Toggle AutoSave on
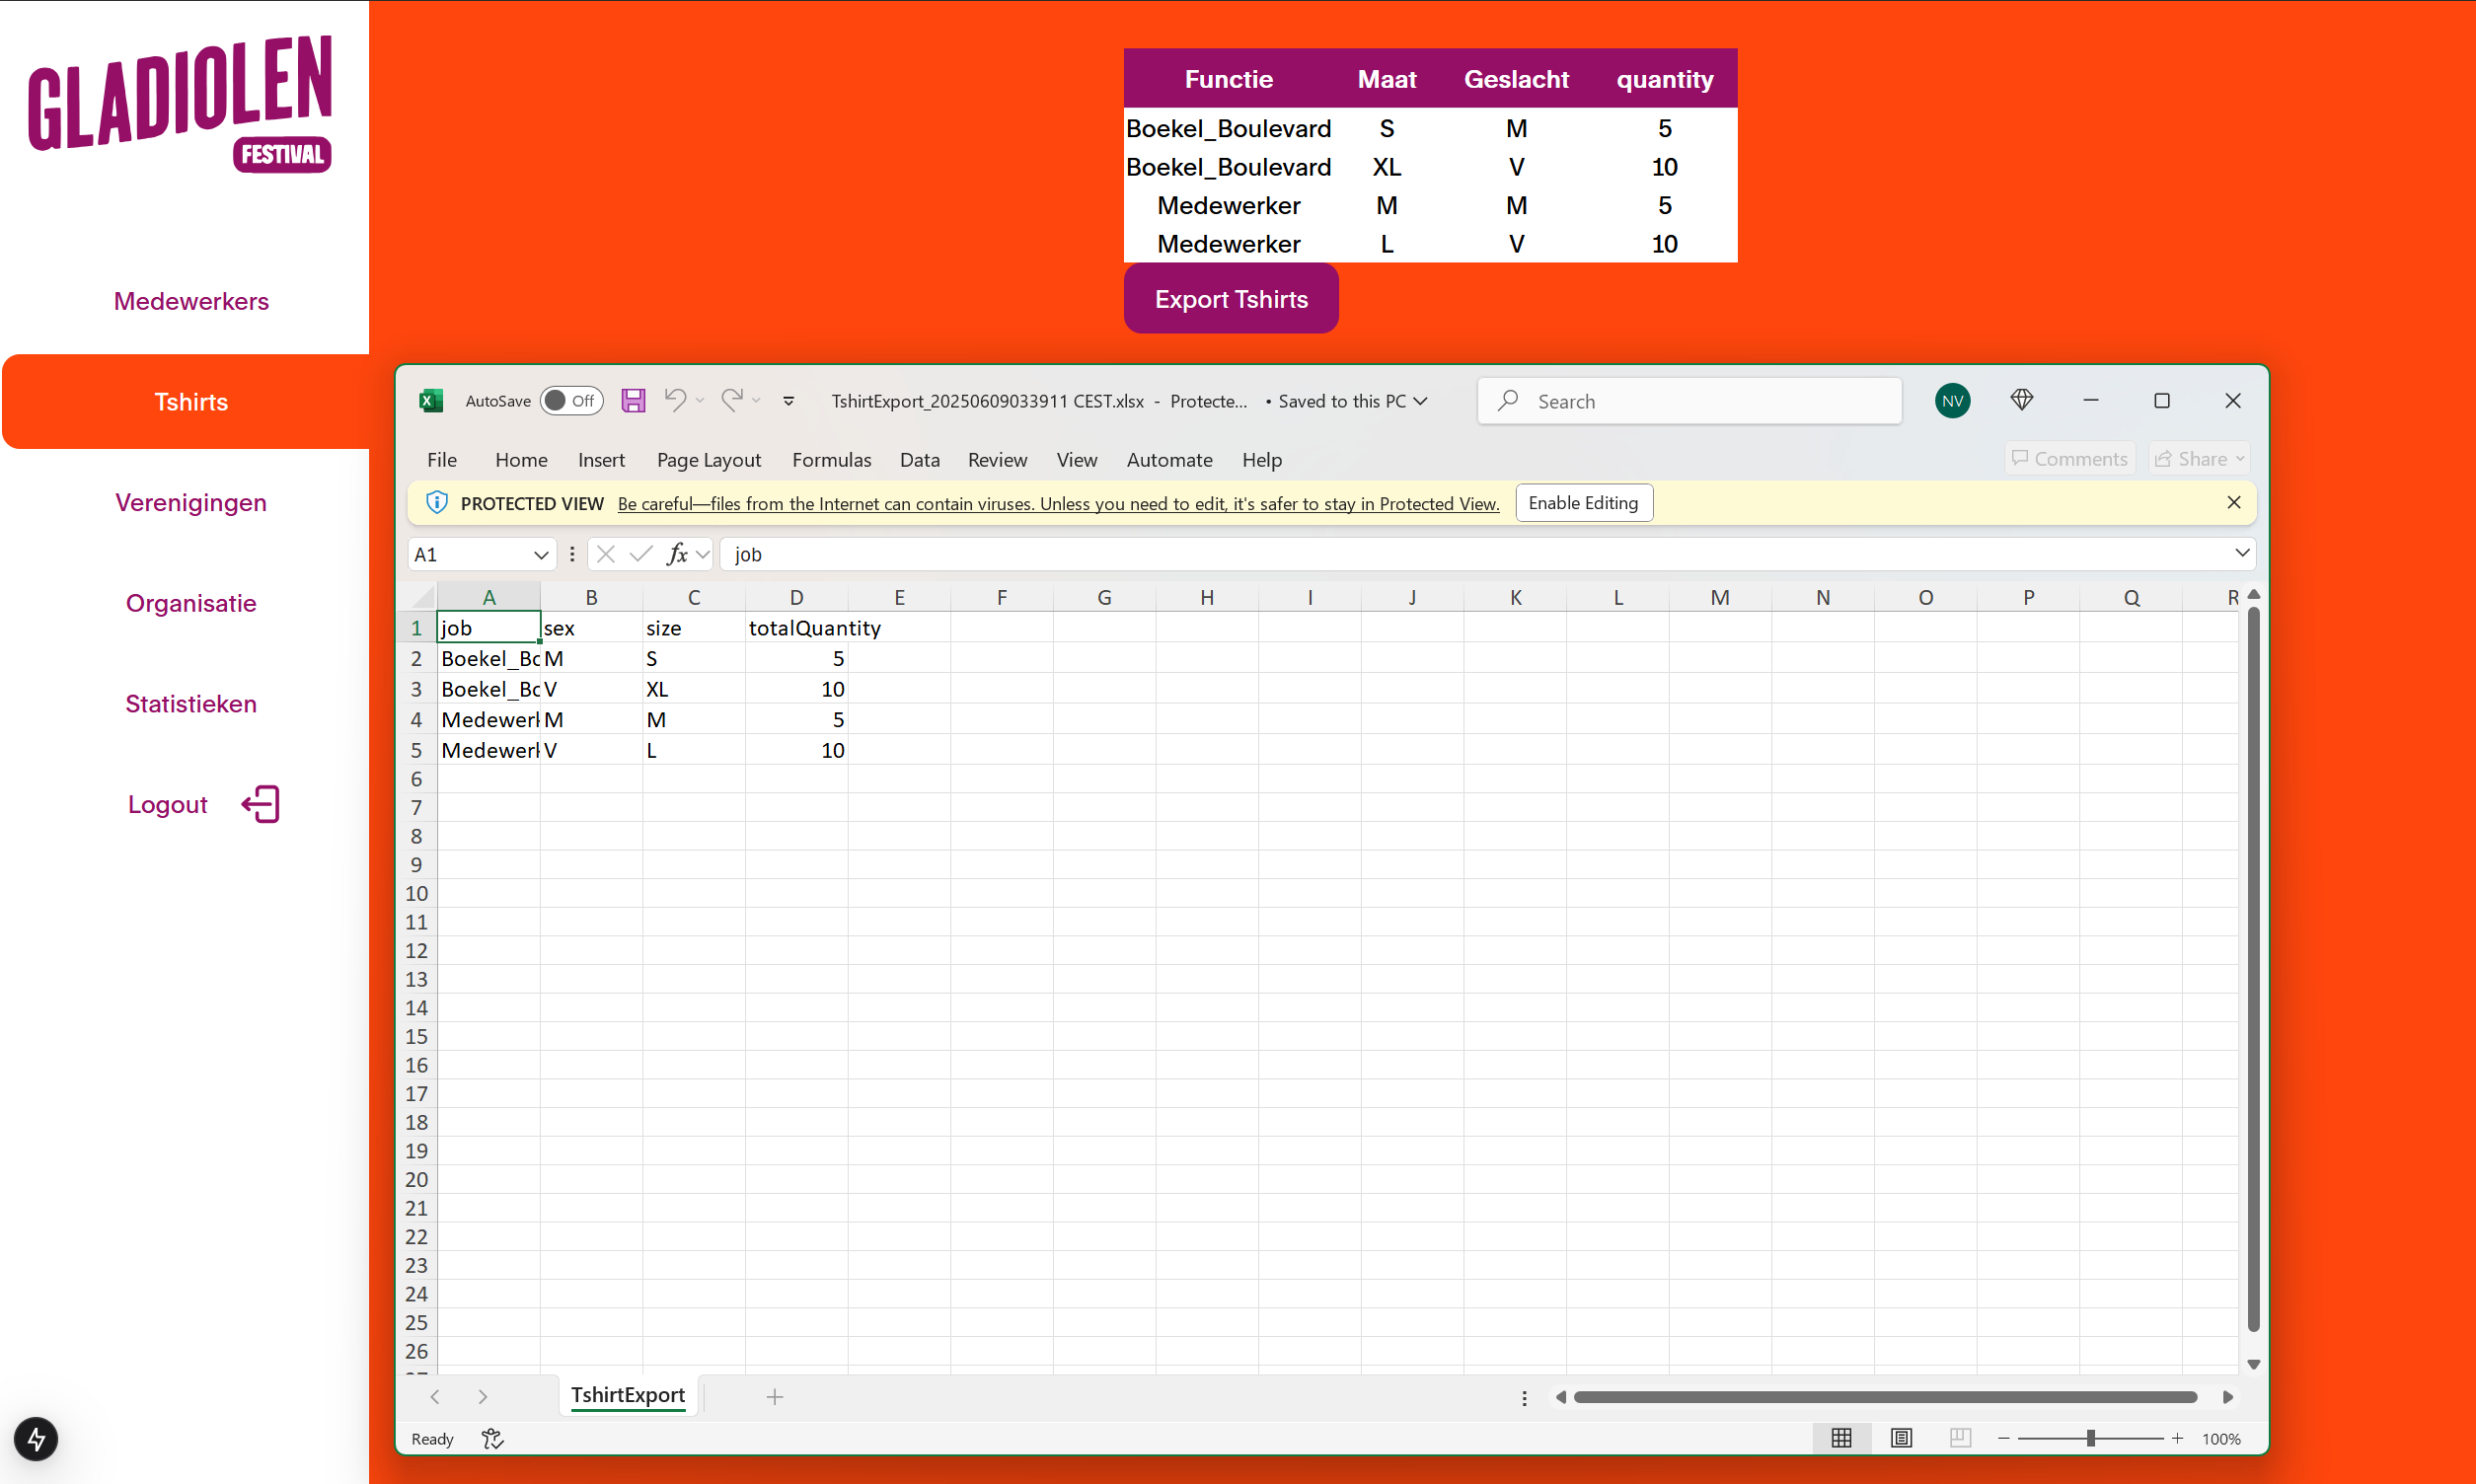 point(570,400)
